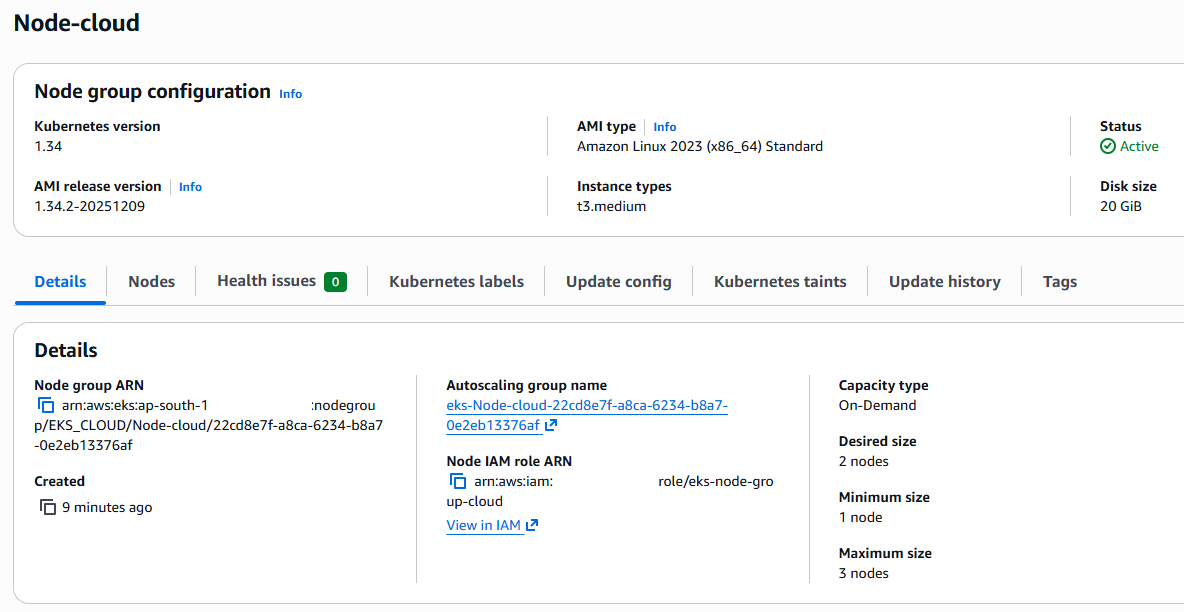Open the Health issues tab
The height and width of the screenshot is (612, 1184).
[266, 281]
